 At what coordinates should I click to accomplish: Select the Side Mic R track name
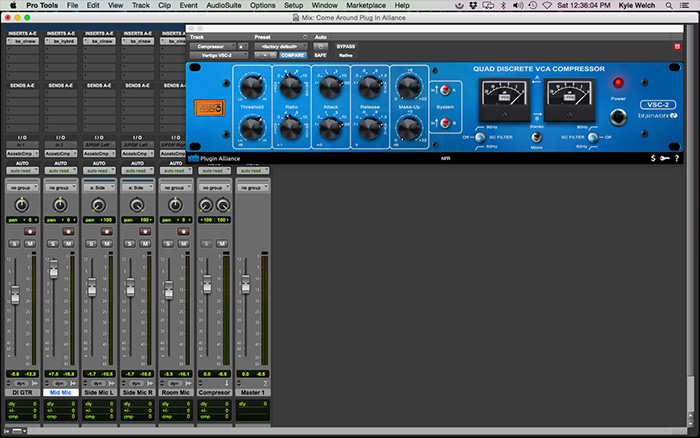138,392
